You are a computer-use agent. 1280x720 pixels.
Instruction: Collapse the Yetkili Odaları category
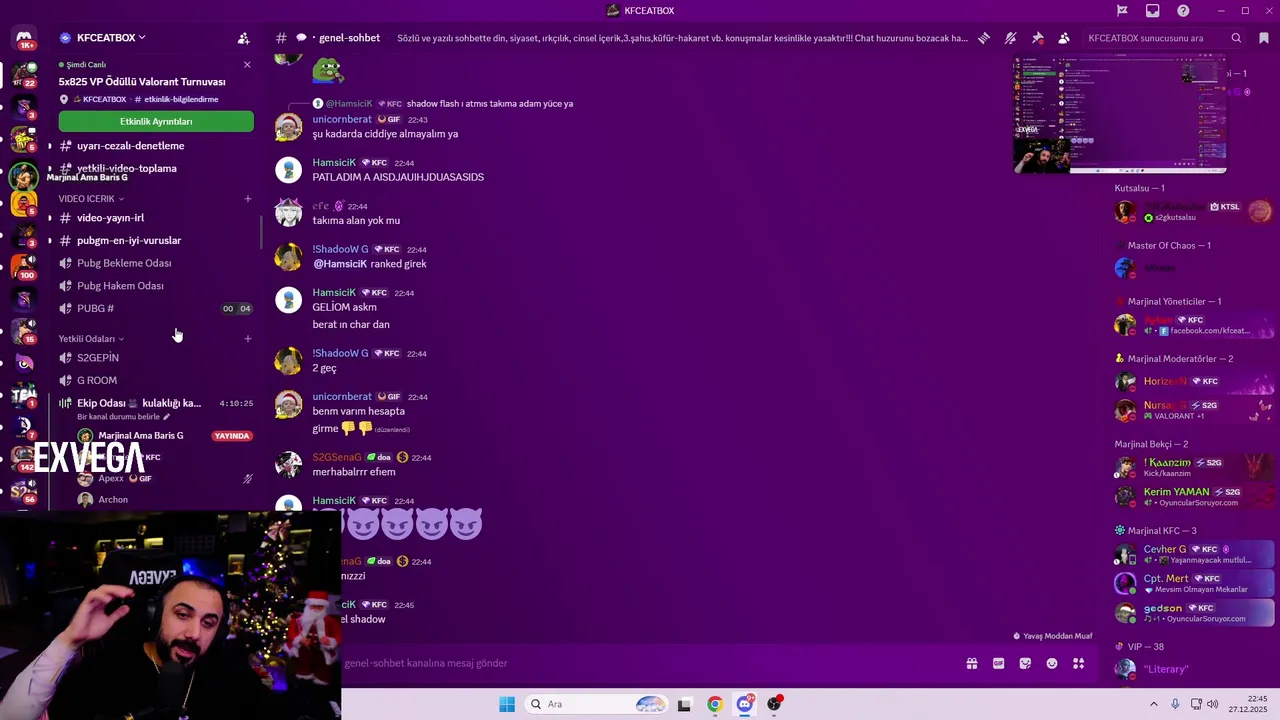click(x=91, y=339)
